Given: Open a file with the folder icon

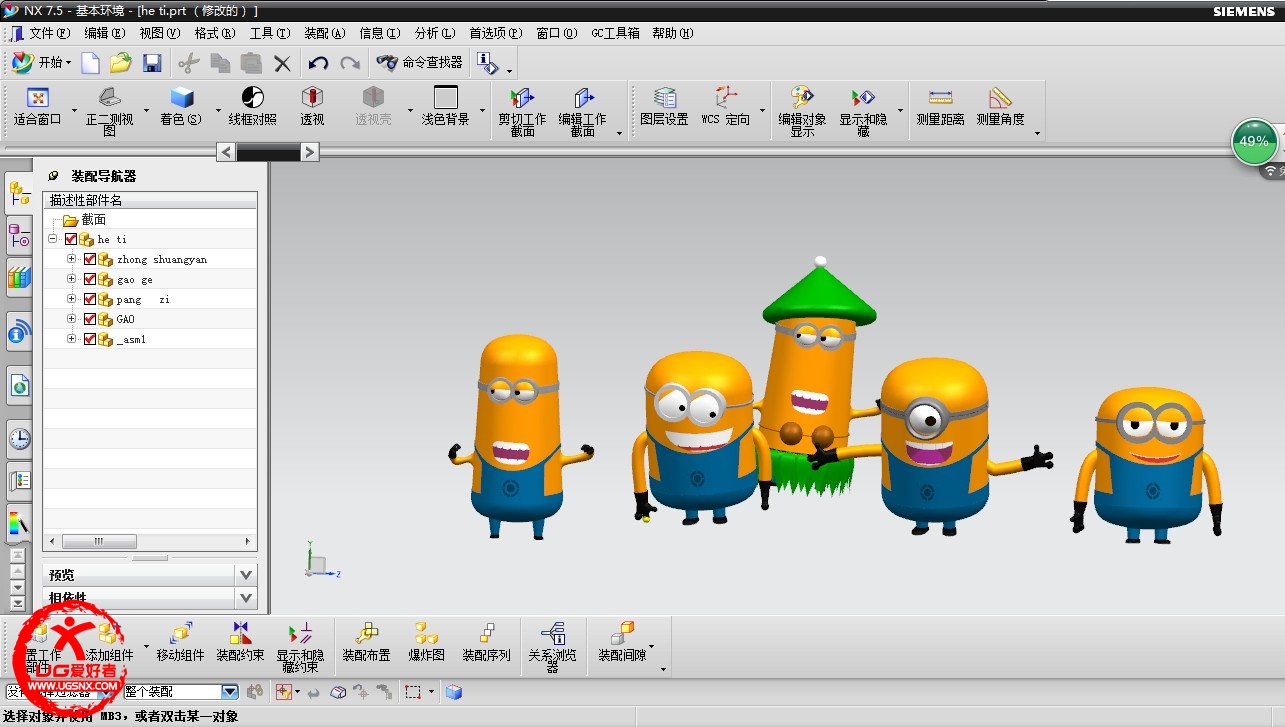Looking at the screenshot, I should (x=121, y=63).
